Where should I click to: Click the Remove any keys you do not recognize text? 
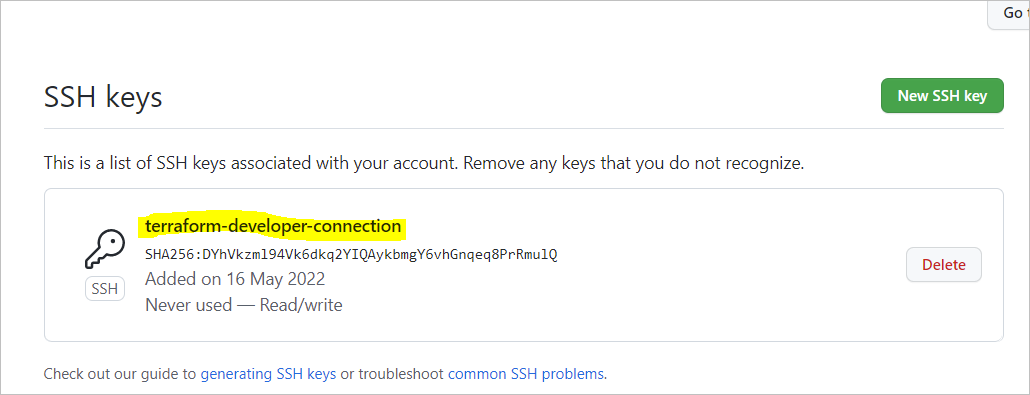tap(634, 163)
